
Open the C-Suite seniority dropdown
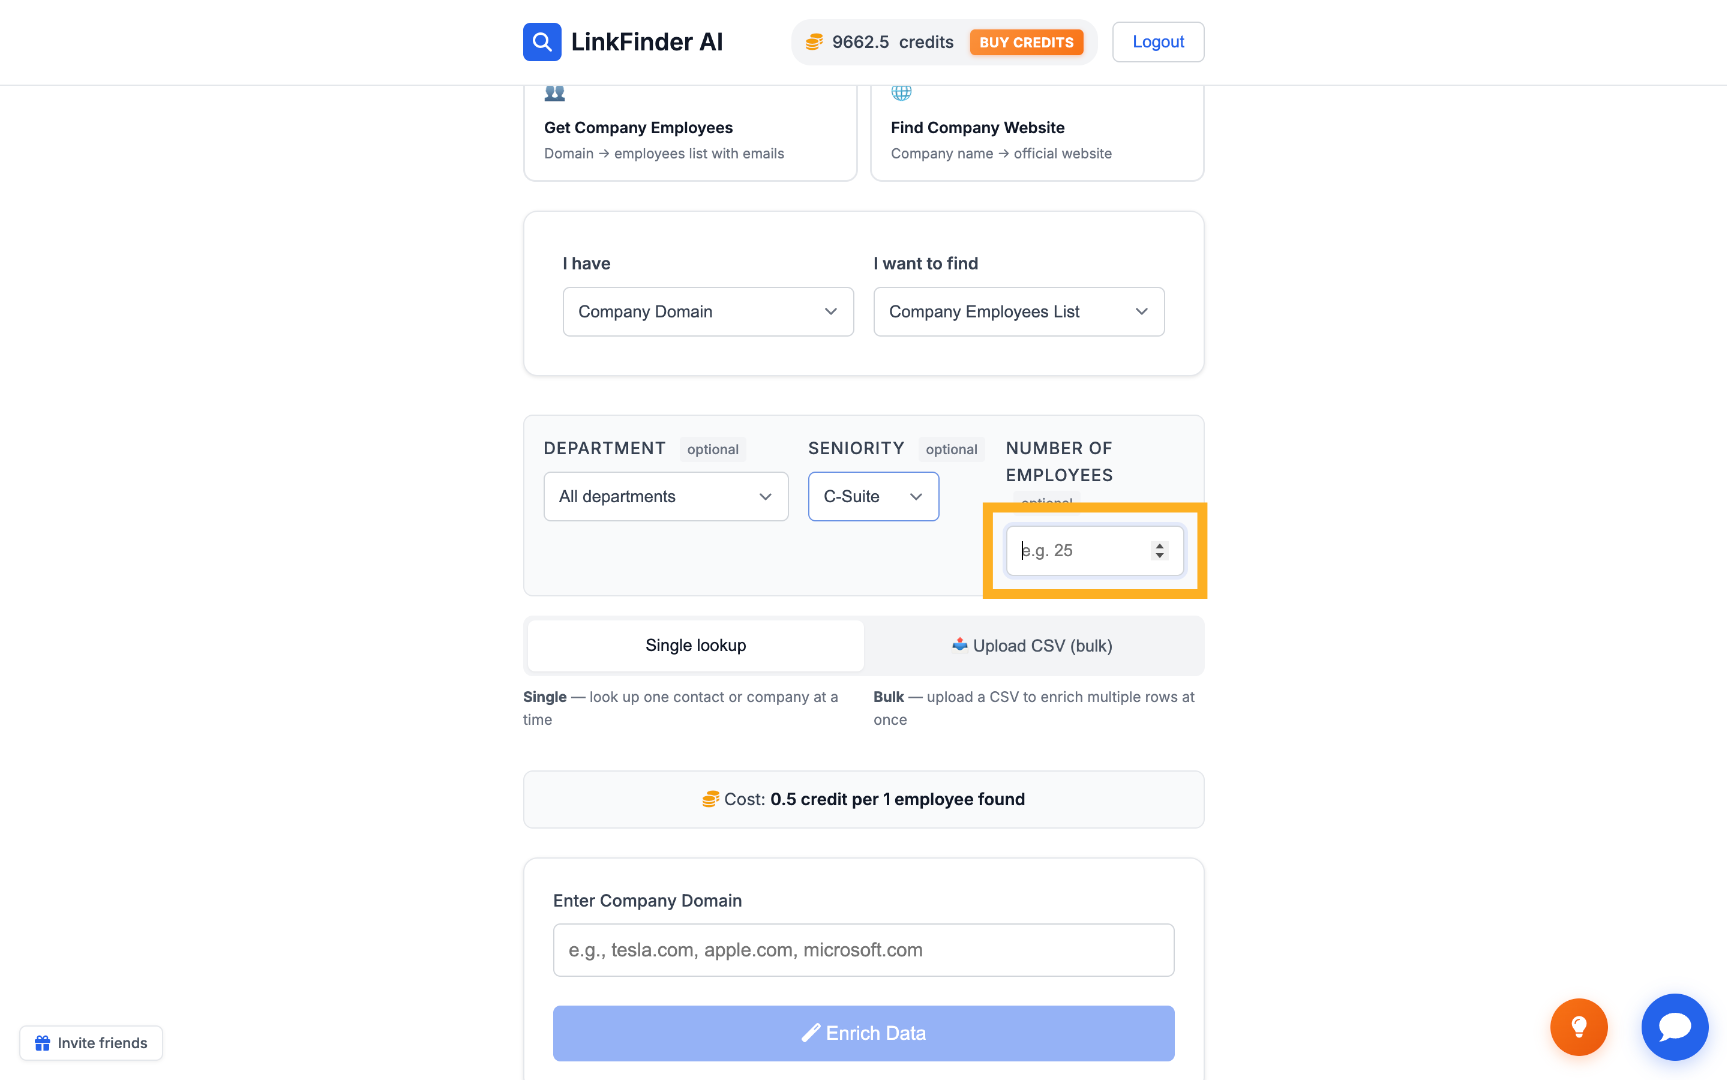click(x=873, y=497)
